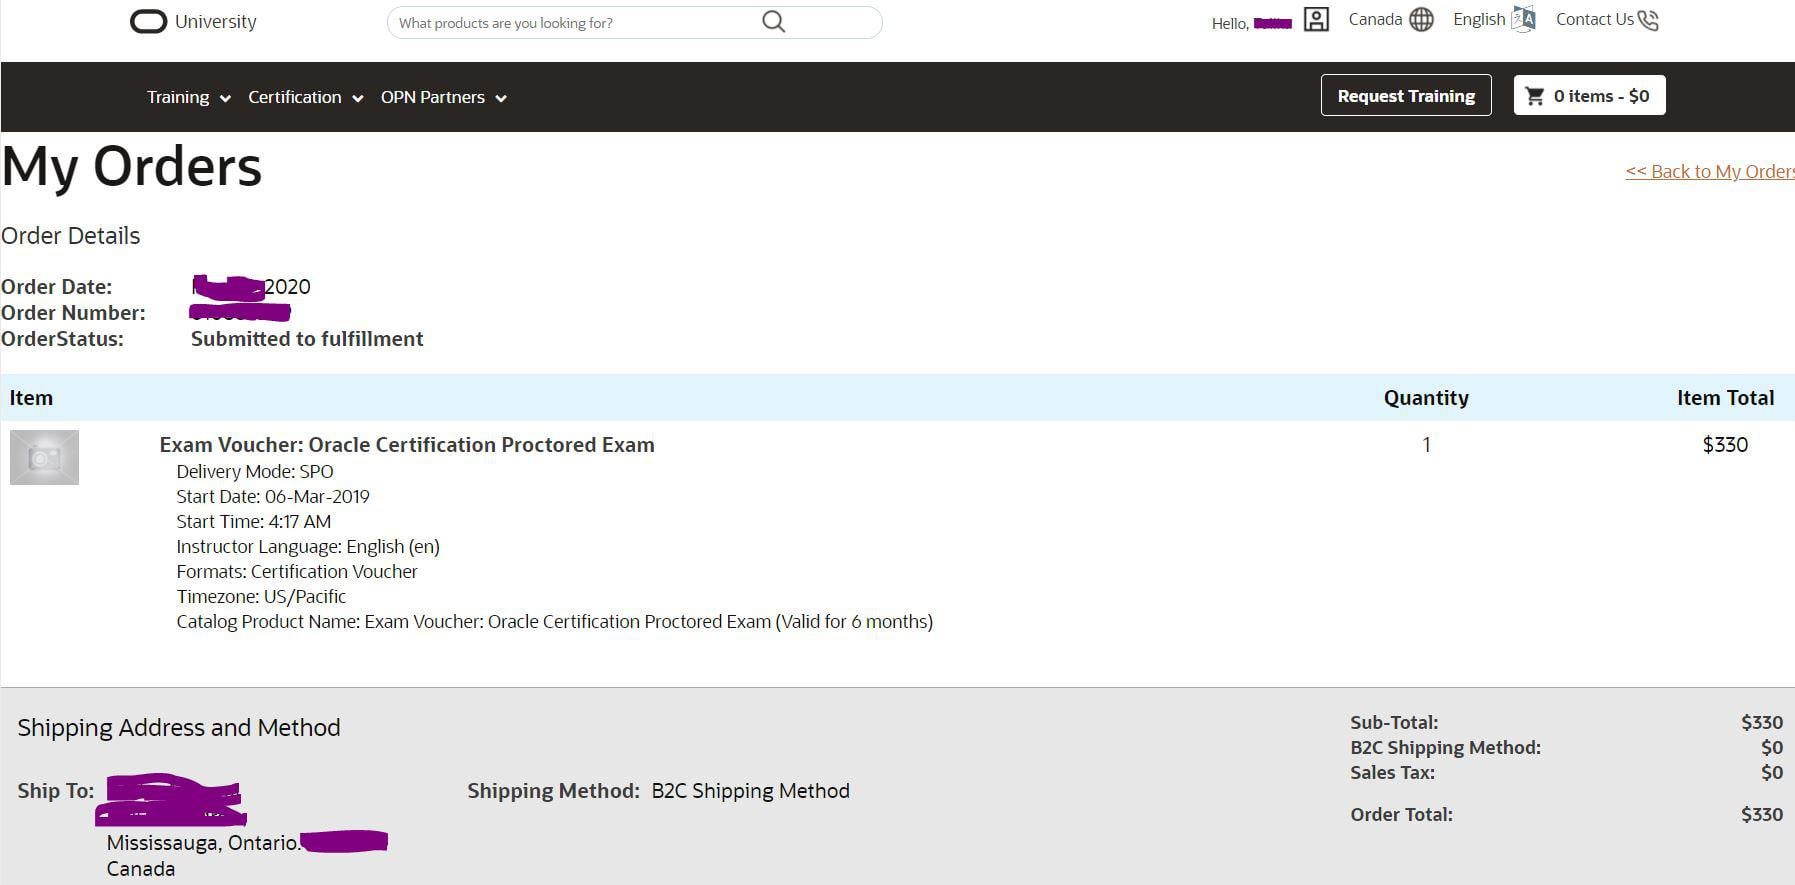The height and width of the screenshot is (885, 1795).
Task: Click the Catalog Product Name line
Action: tap(555, 621)
